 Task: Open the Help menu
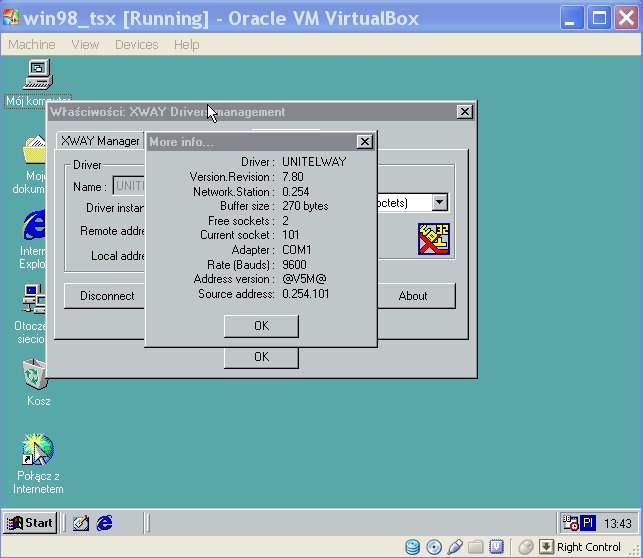[x=187, y=44]
